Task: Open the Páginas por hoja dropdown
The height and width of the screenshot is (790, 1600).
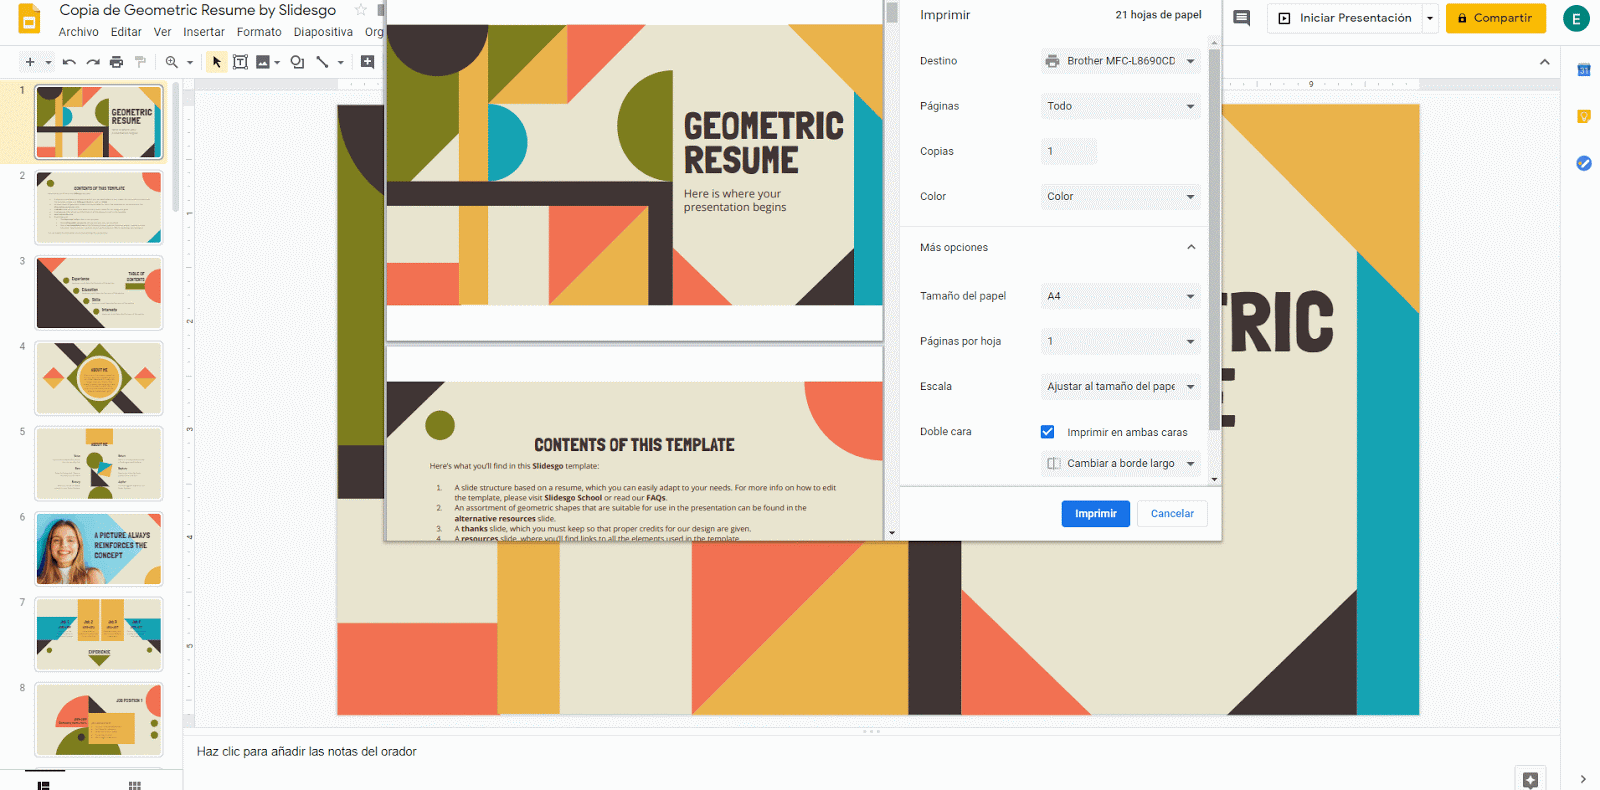Action: pyautogui.click(x=1120, y=341)
